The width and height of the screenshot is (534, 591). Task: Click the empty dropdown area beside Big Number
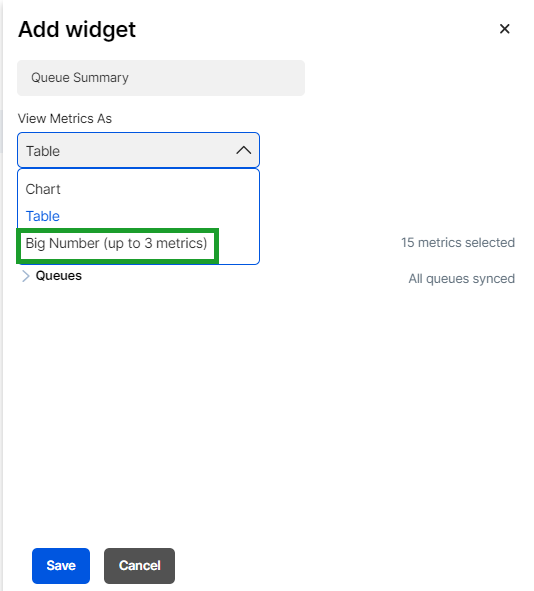(239, 243)
